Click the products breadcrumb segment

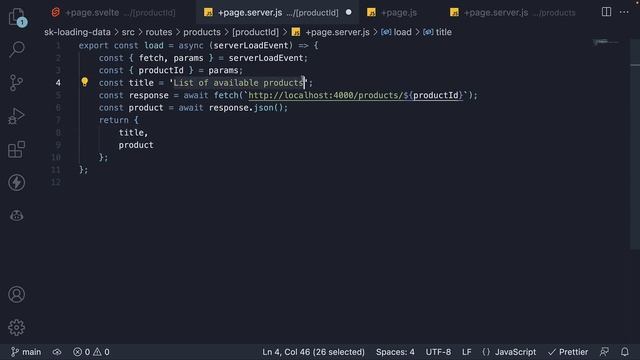(202, 32)
